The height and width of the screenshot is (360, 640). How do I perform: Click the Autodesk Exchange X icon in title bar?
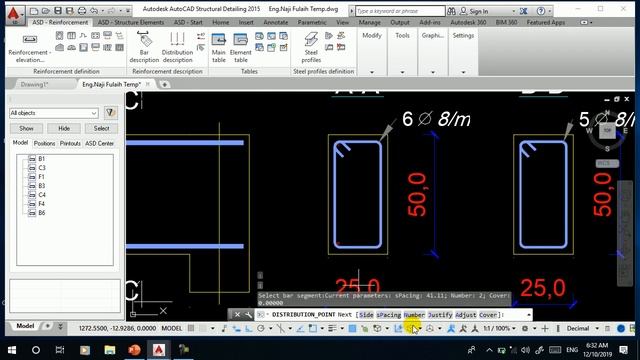(x=524, y=11)
